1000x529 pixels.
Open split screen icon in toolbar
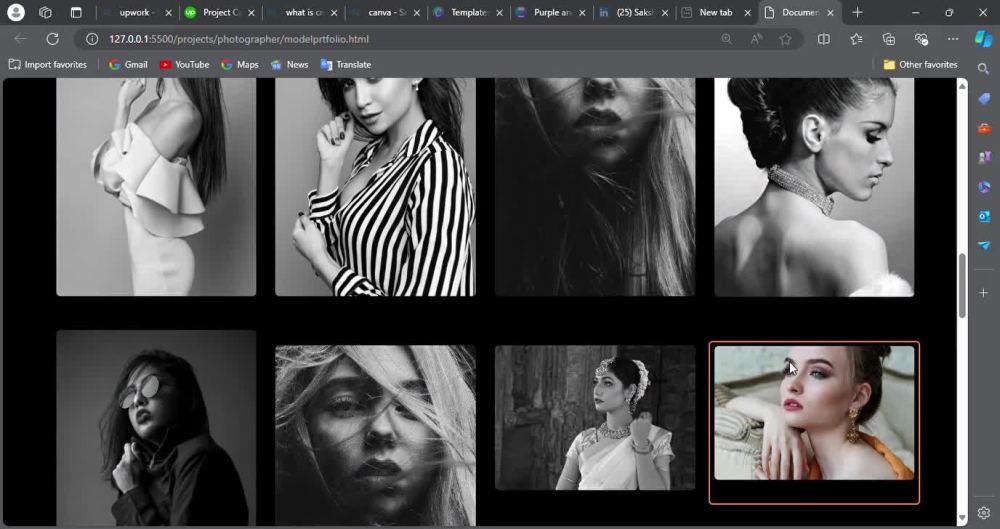point(824,39)
